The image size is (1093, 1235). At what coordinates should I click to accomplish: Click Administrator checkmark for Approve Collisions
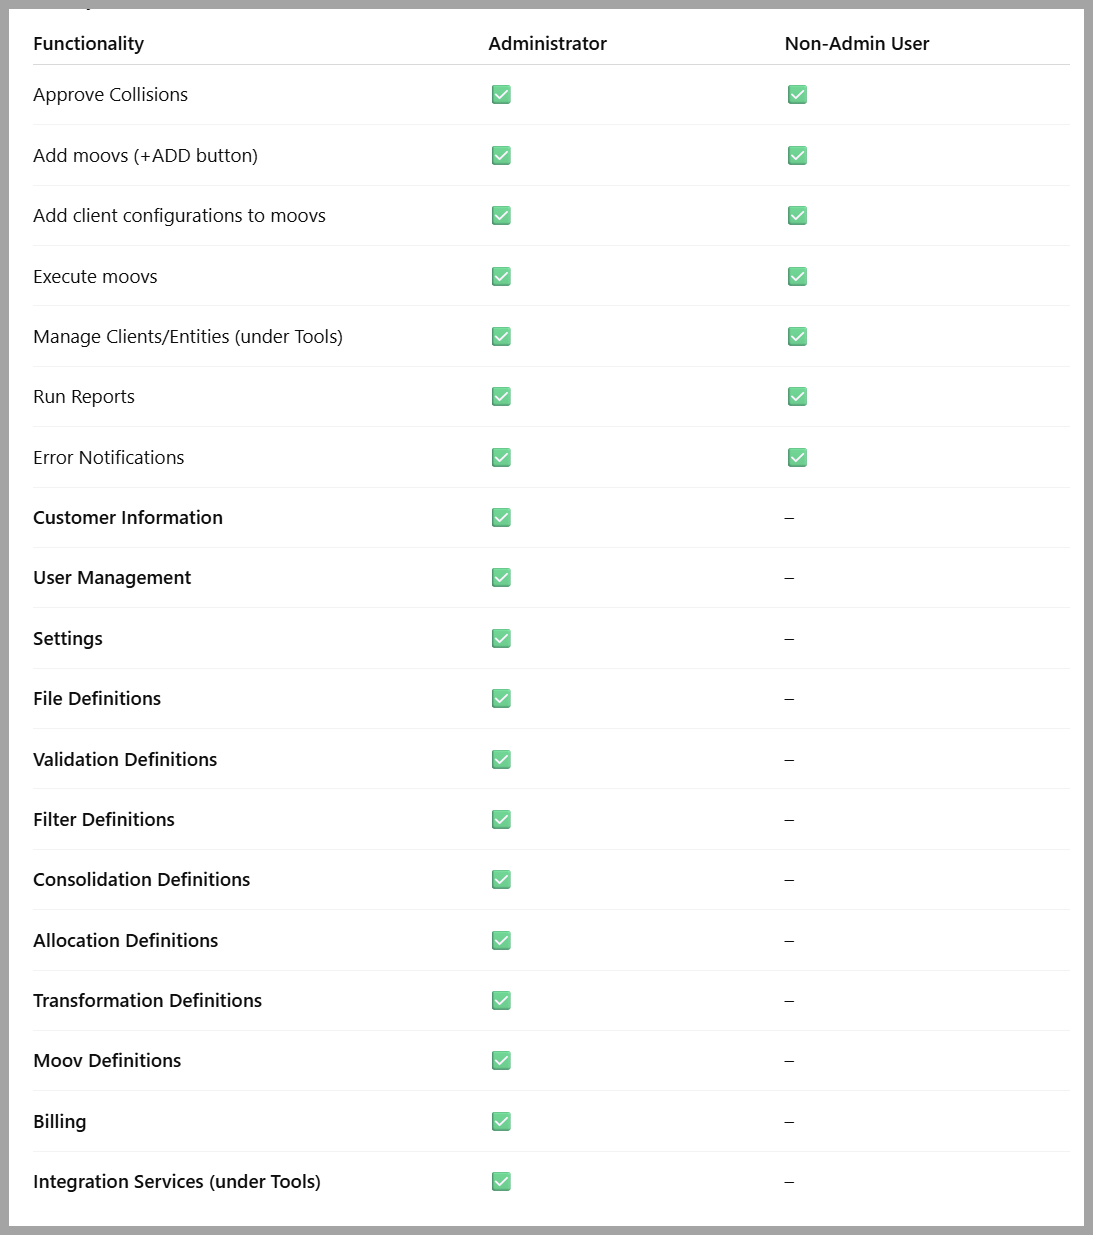point(501,95)
